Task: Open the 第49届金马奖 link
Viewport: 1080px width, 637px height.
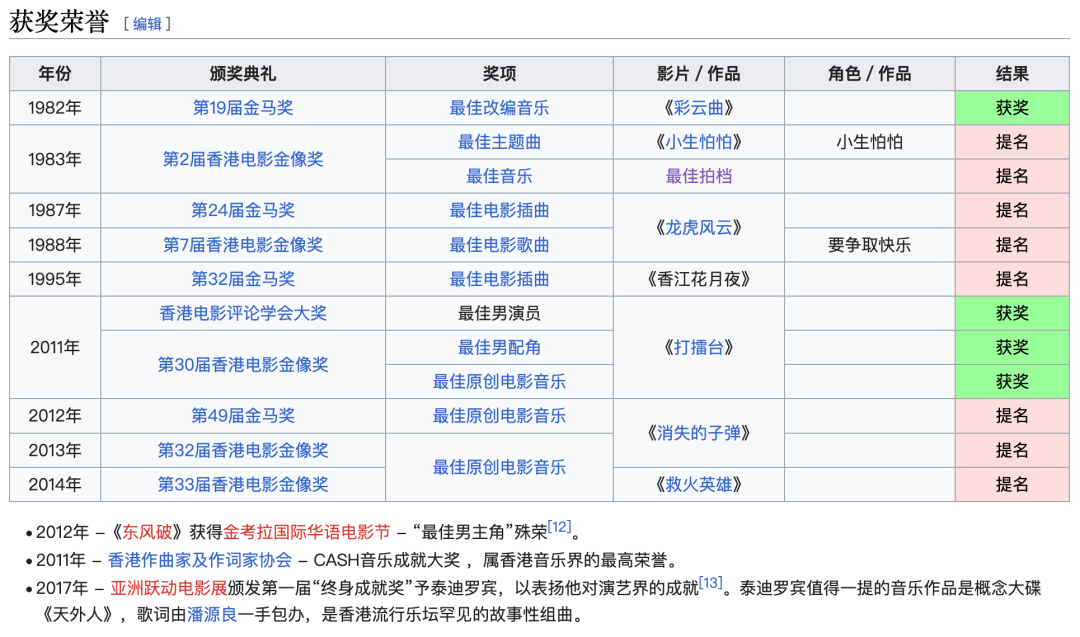Action: pyautogui.click(x=243, y=415)
